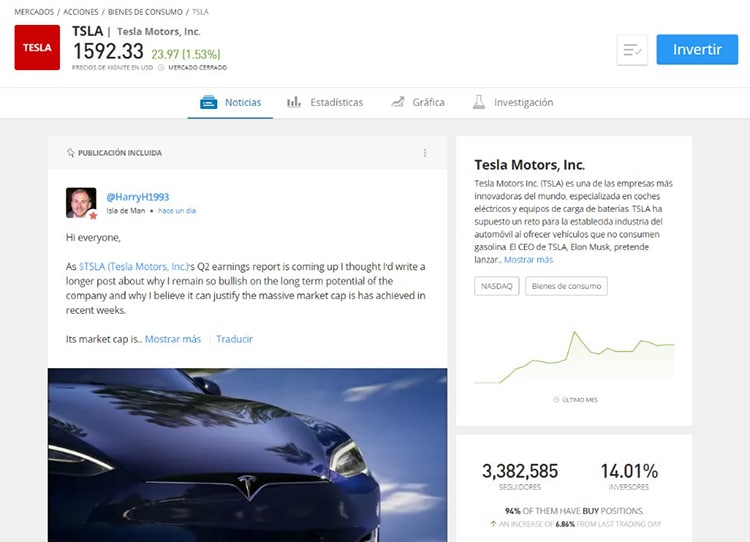Click the NASDAQ tag
750x542 pixels.
pyautogui.click(x=496, y=286)
